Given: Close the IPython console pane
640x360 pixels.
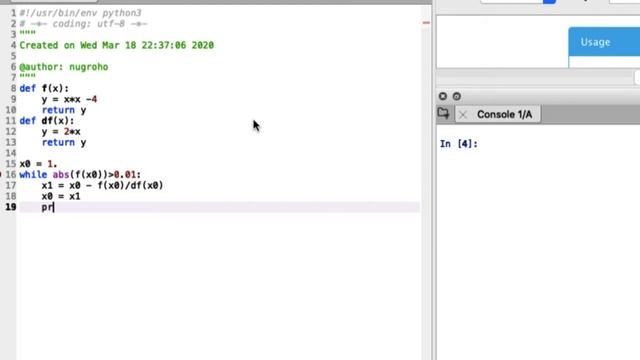Looking at the screenshot, I should 443,96.
